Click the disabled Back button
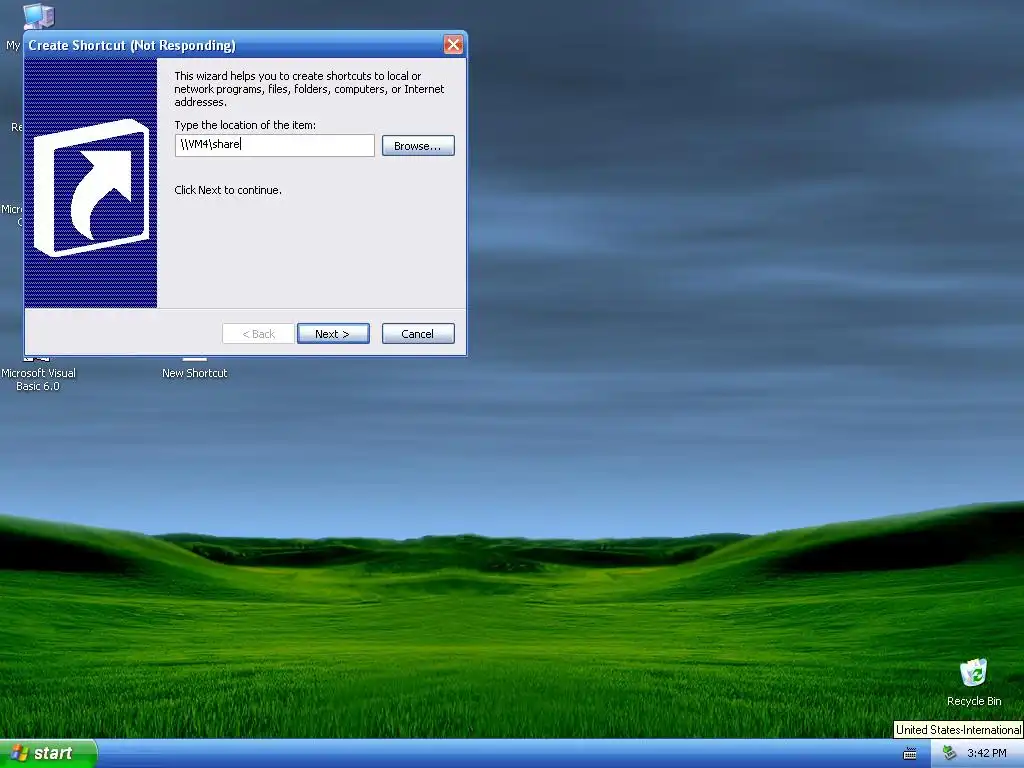This screenshot has width=1024, height=768. (x=259, y=334)
